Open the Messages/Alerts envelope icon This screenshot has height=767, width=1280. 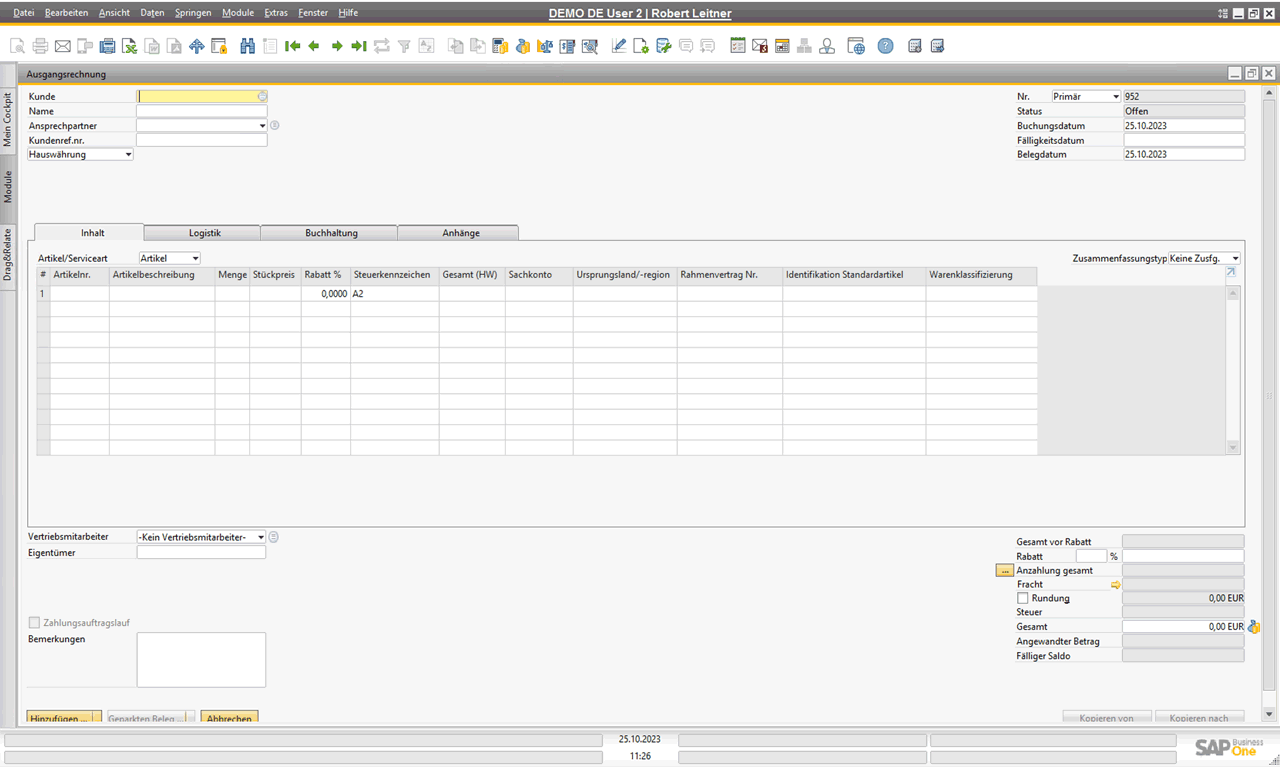tap(760, 46)
